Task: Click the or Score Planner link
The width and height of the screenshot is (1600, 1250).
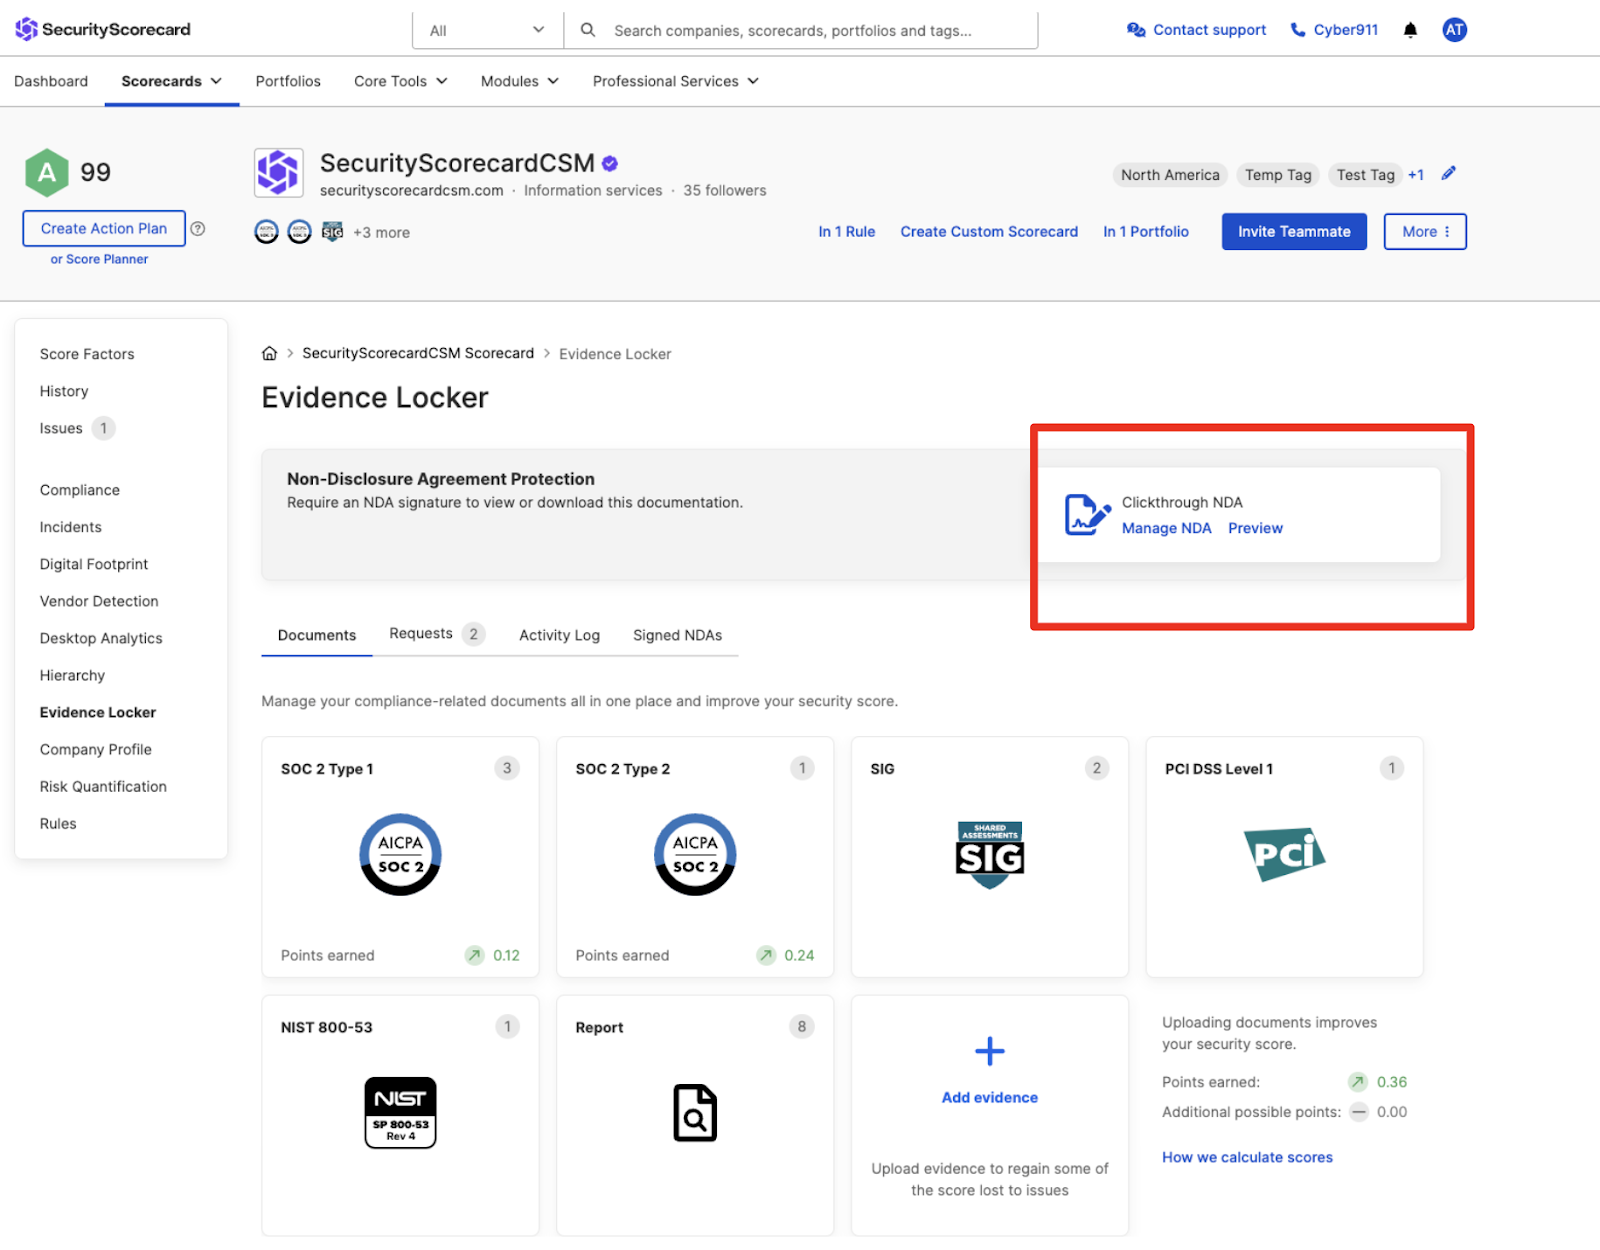Action: pyautogui.click(x=99, y=259)
